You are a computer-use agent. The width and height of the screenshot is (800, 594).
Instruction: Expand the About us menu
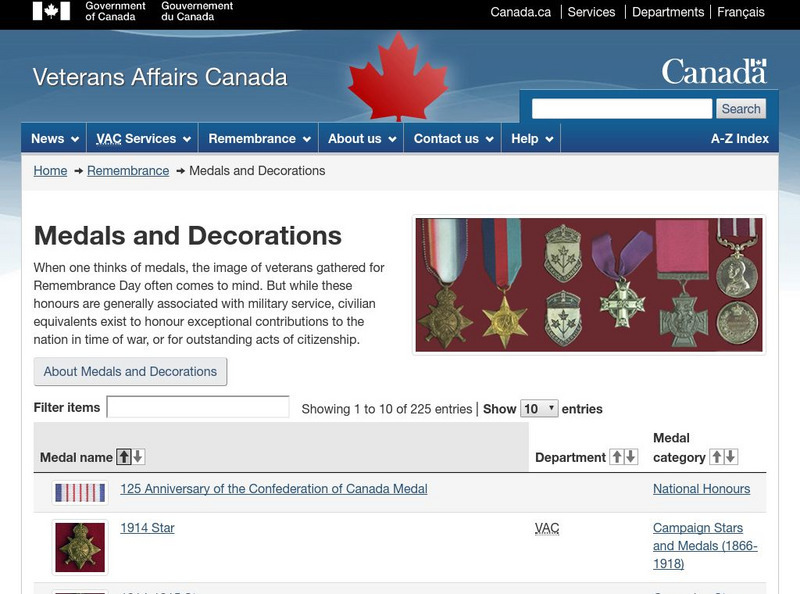362,138
